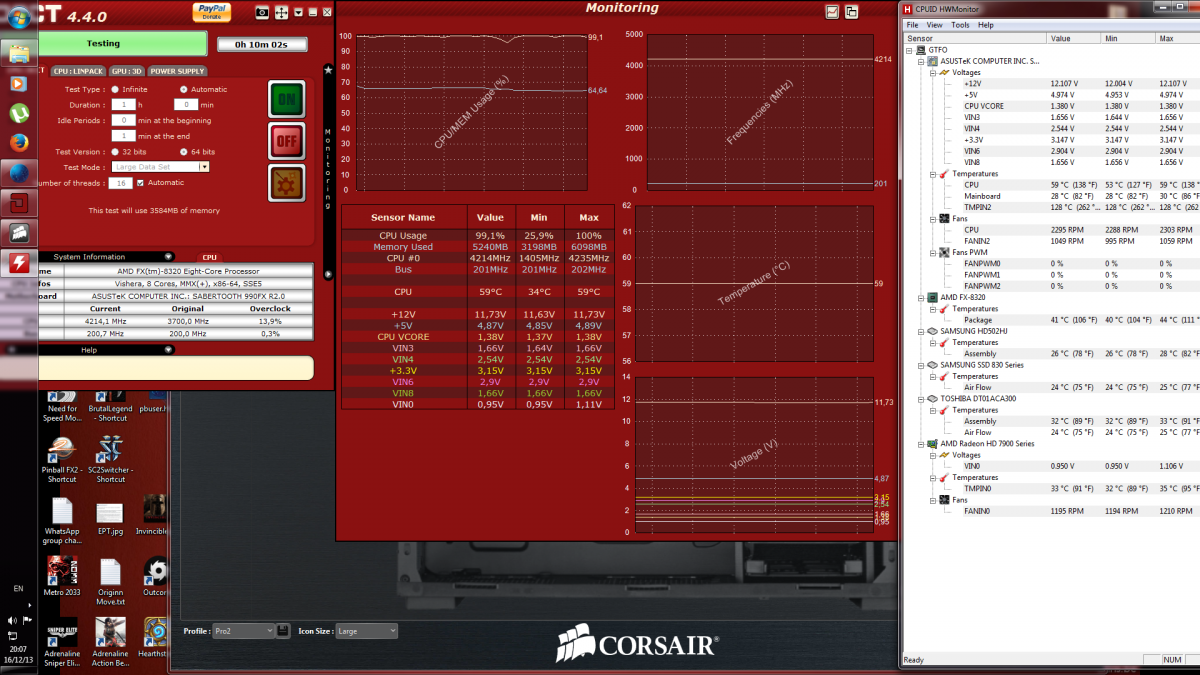Click the windows icon in Monitoring header
Image resolution: width=1200 pixels, height=675 pixels.
click(x=851, y=12)
